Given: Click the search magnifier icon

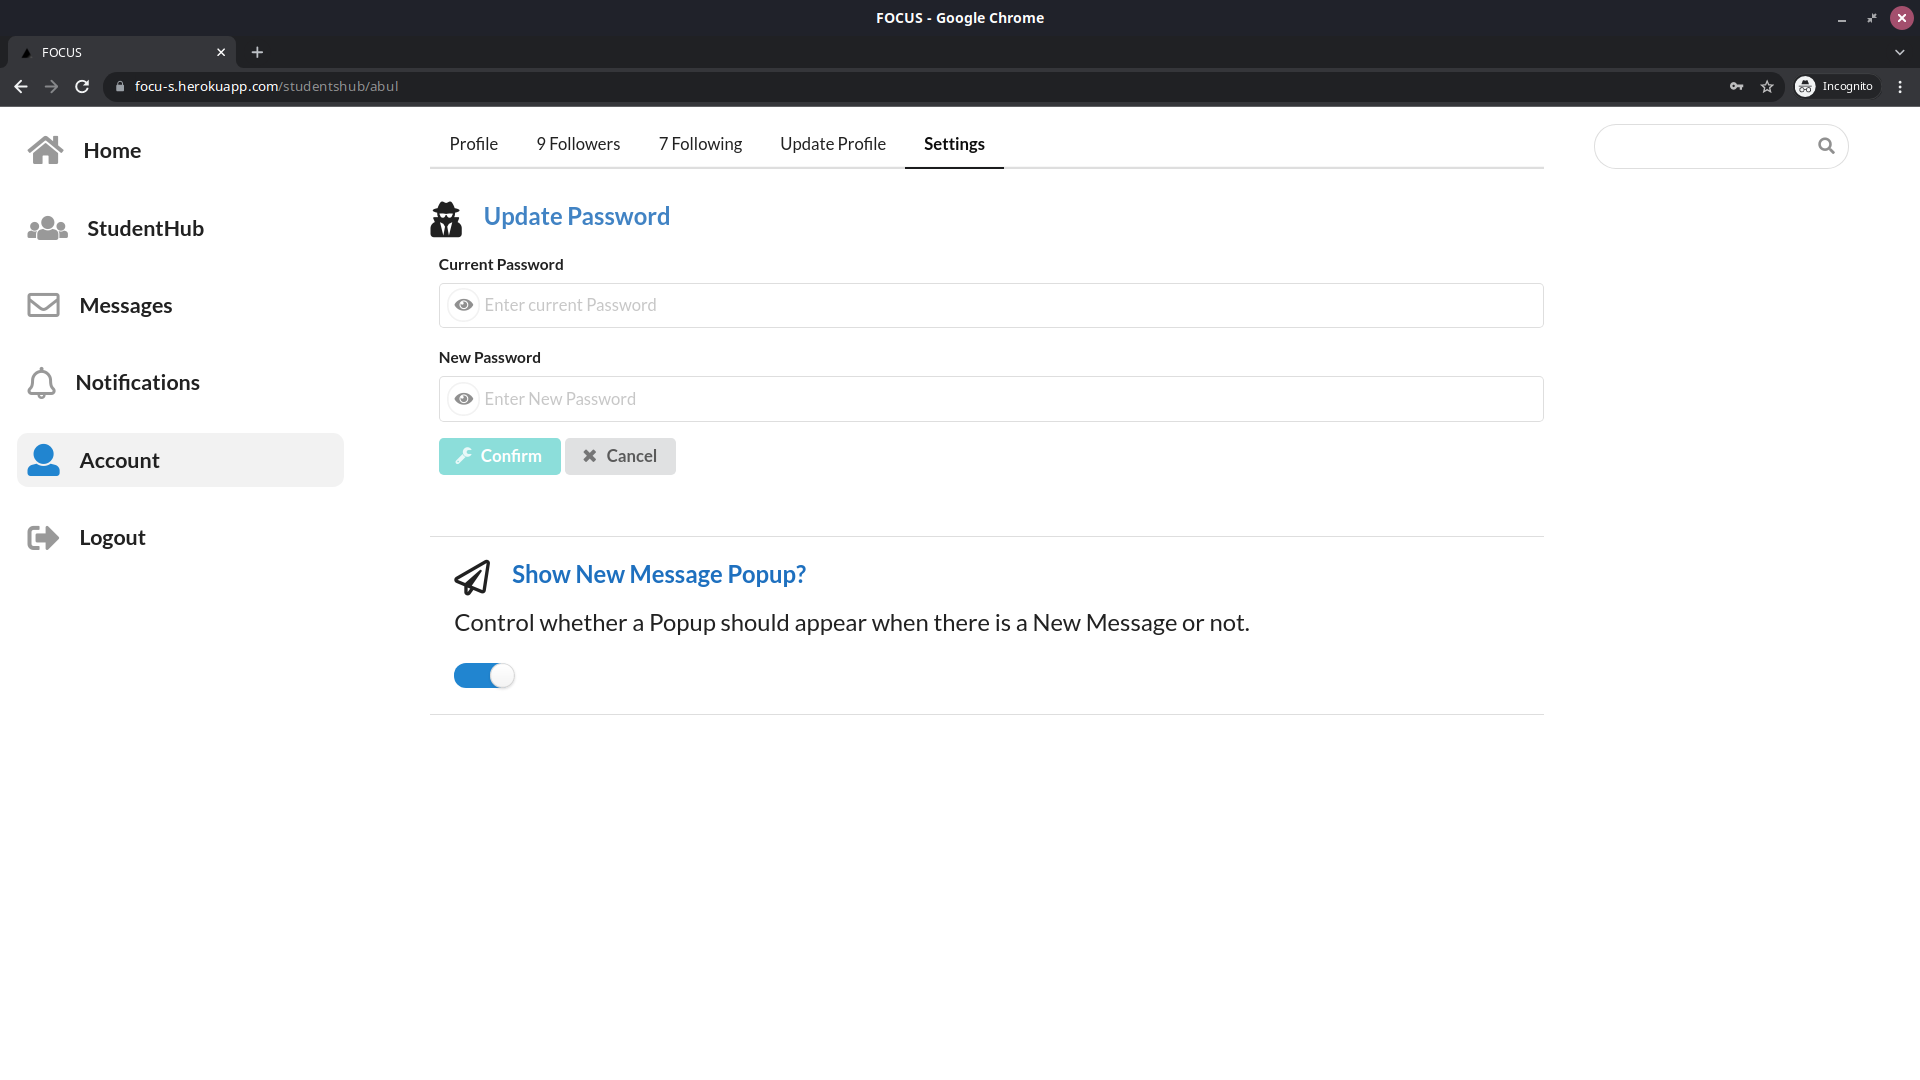Looking at the screenshot, I should point(1826,146).
